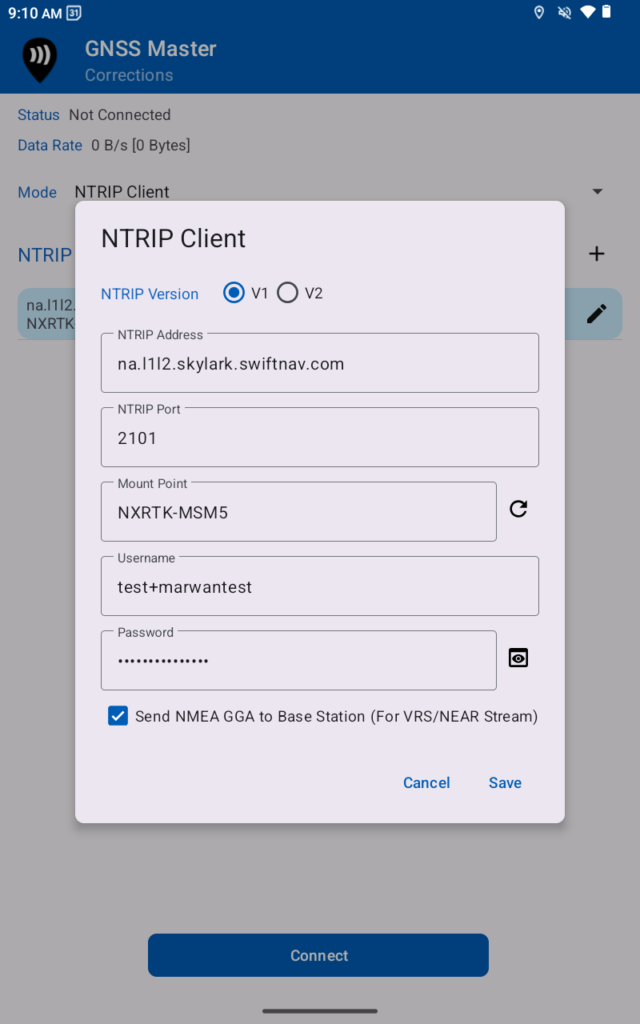
Task: Show password with the eye icon
Action: (x=518, y=657)
